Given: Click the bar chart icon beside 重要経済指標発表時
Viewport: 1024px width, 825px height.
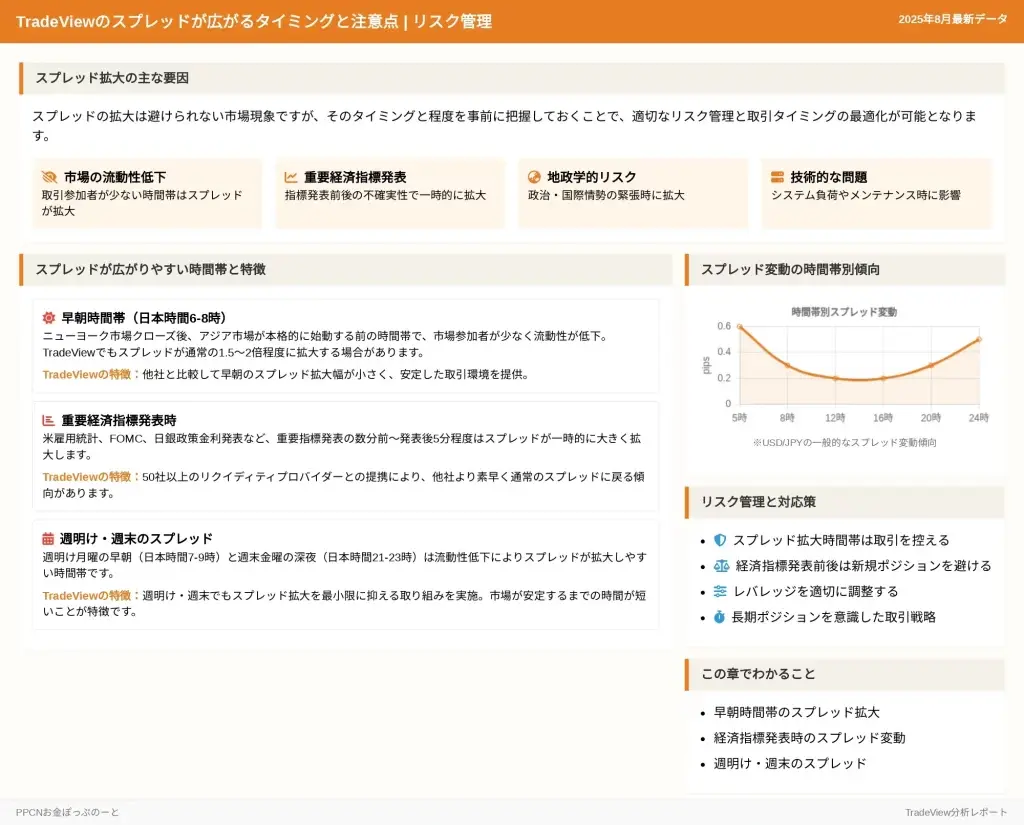Looking at the screenshot, I should point(49,421).
